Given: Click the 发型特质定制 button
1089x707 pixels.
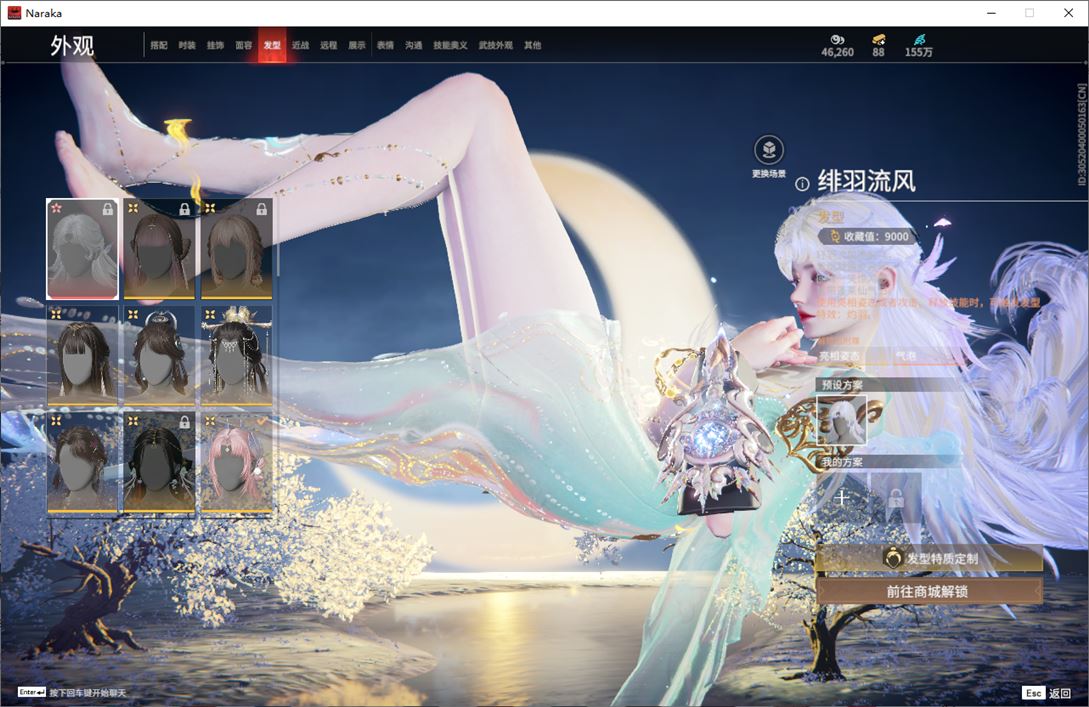Looking at the screenshot, I should click(929, 558).
